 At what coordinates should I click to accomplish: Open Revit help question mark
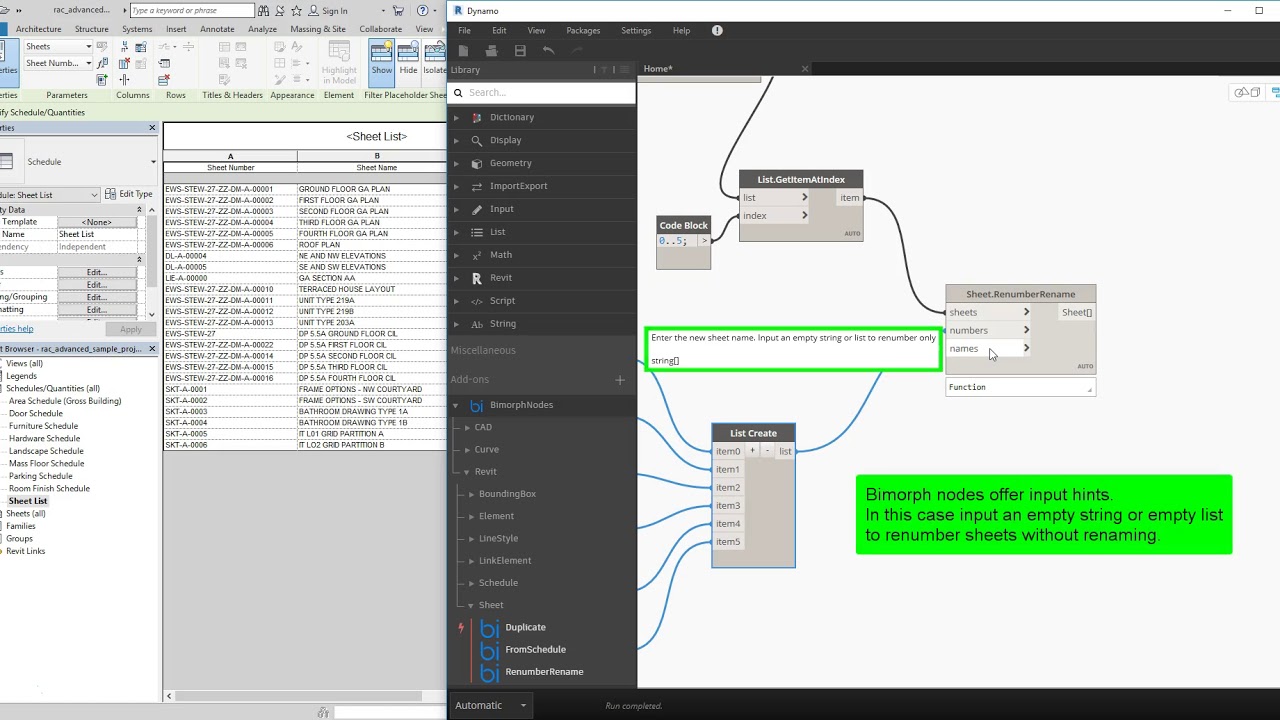(x=424, y=11)
